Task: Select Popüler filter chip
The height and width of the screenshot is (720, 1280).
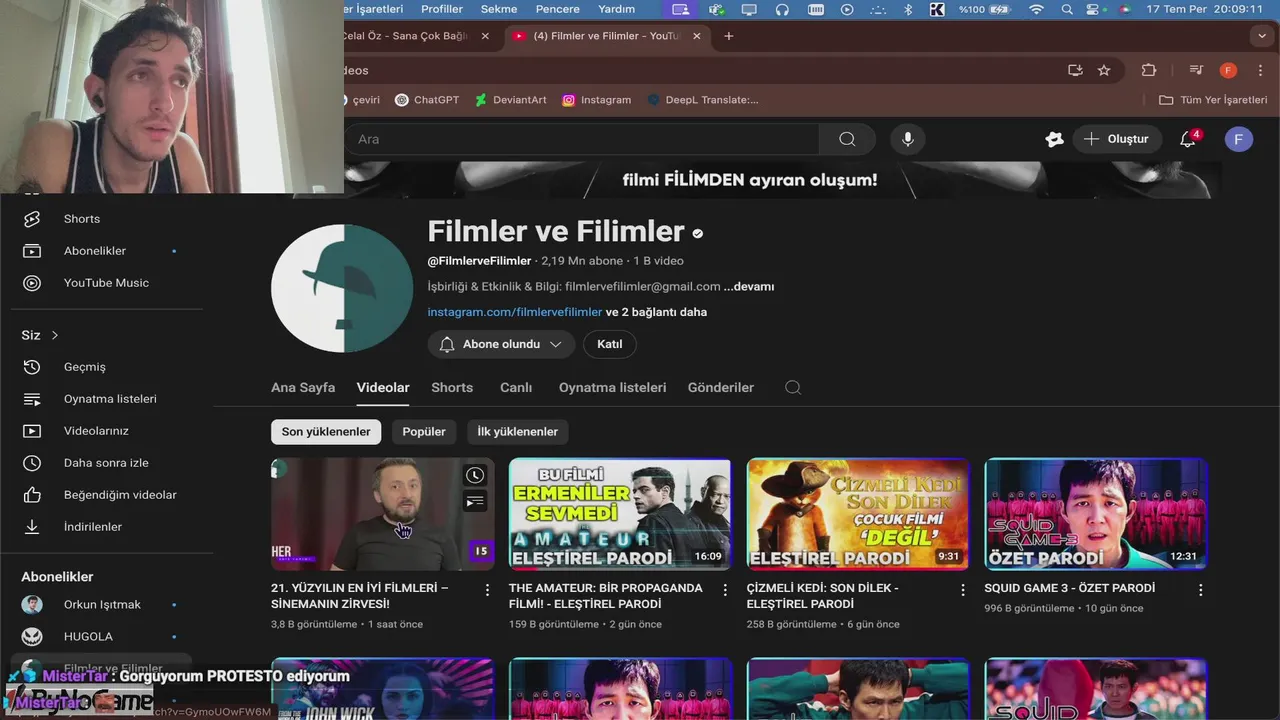Action: click(424, 432)
